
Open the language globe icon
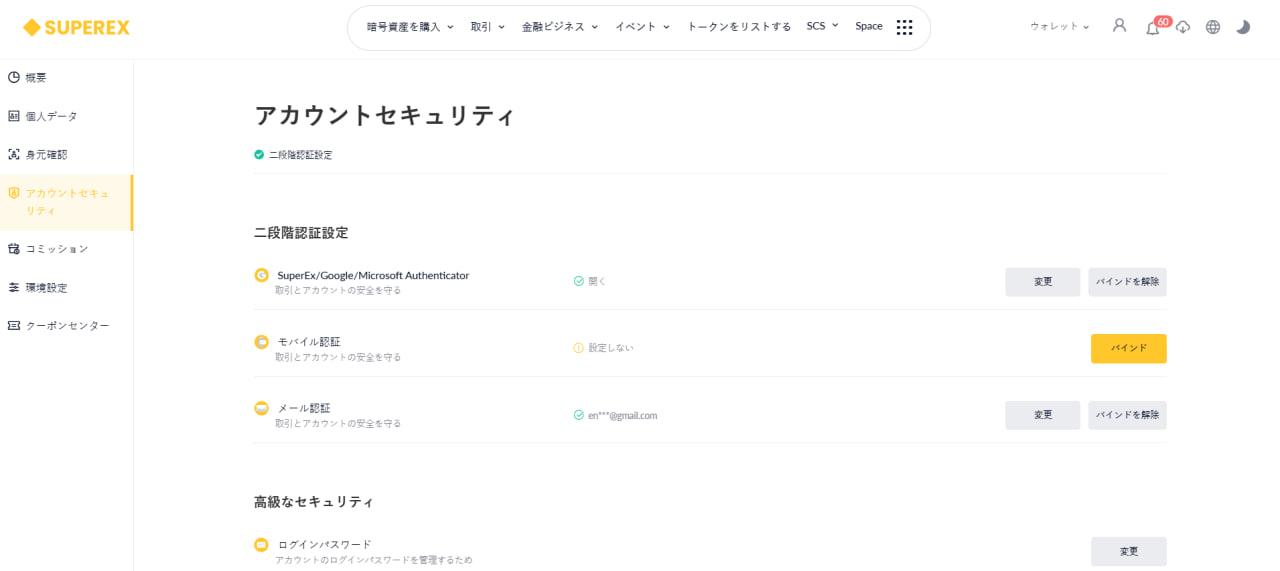click(1213, 27)
